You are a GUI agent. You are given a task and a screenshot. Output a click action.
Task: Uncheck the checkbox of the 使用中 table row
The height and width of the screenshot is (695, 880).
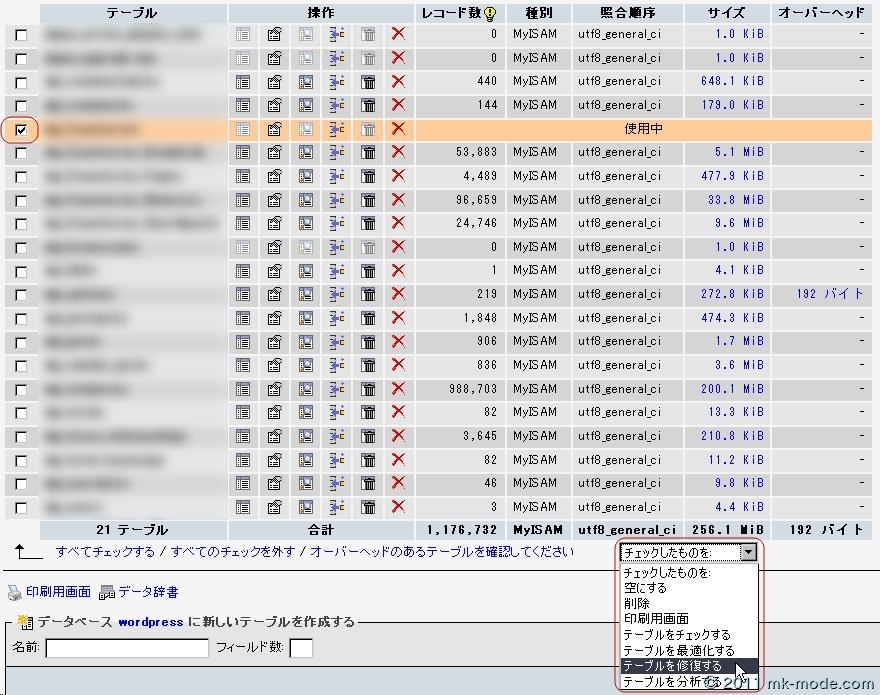(22, 129)
